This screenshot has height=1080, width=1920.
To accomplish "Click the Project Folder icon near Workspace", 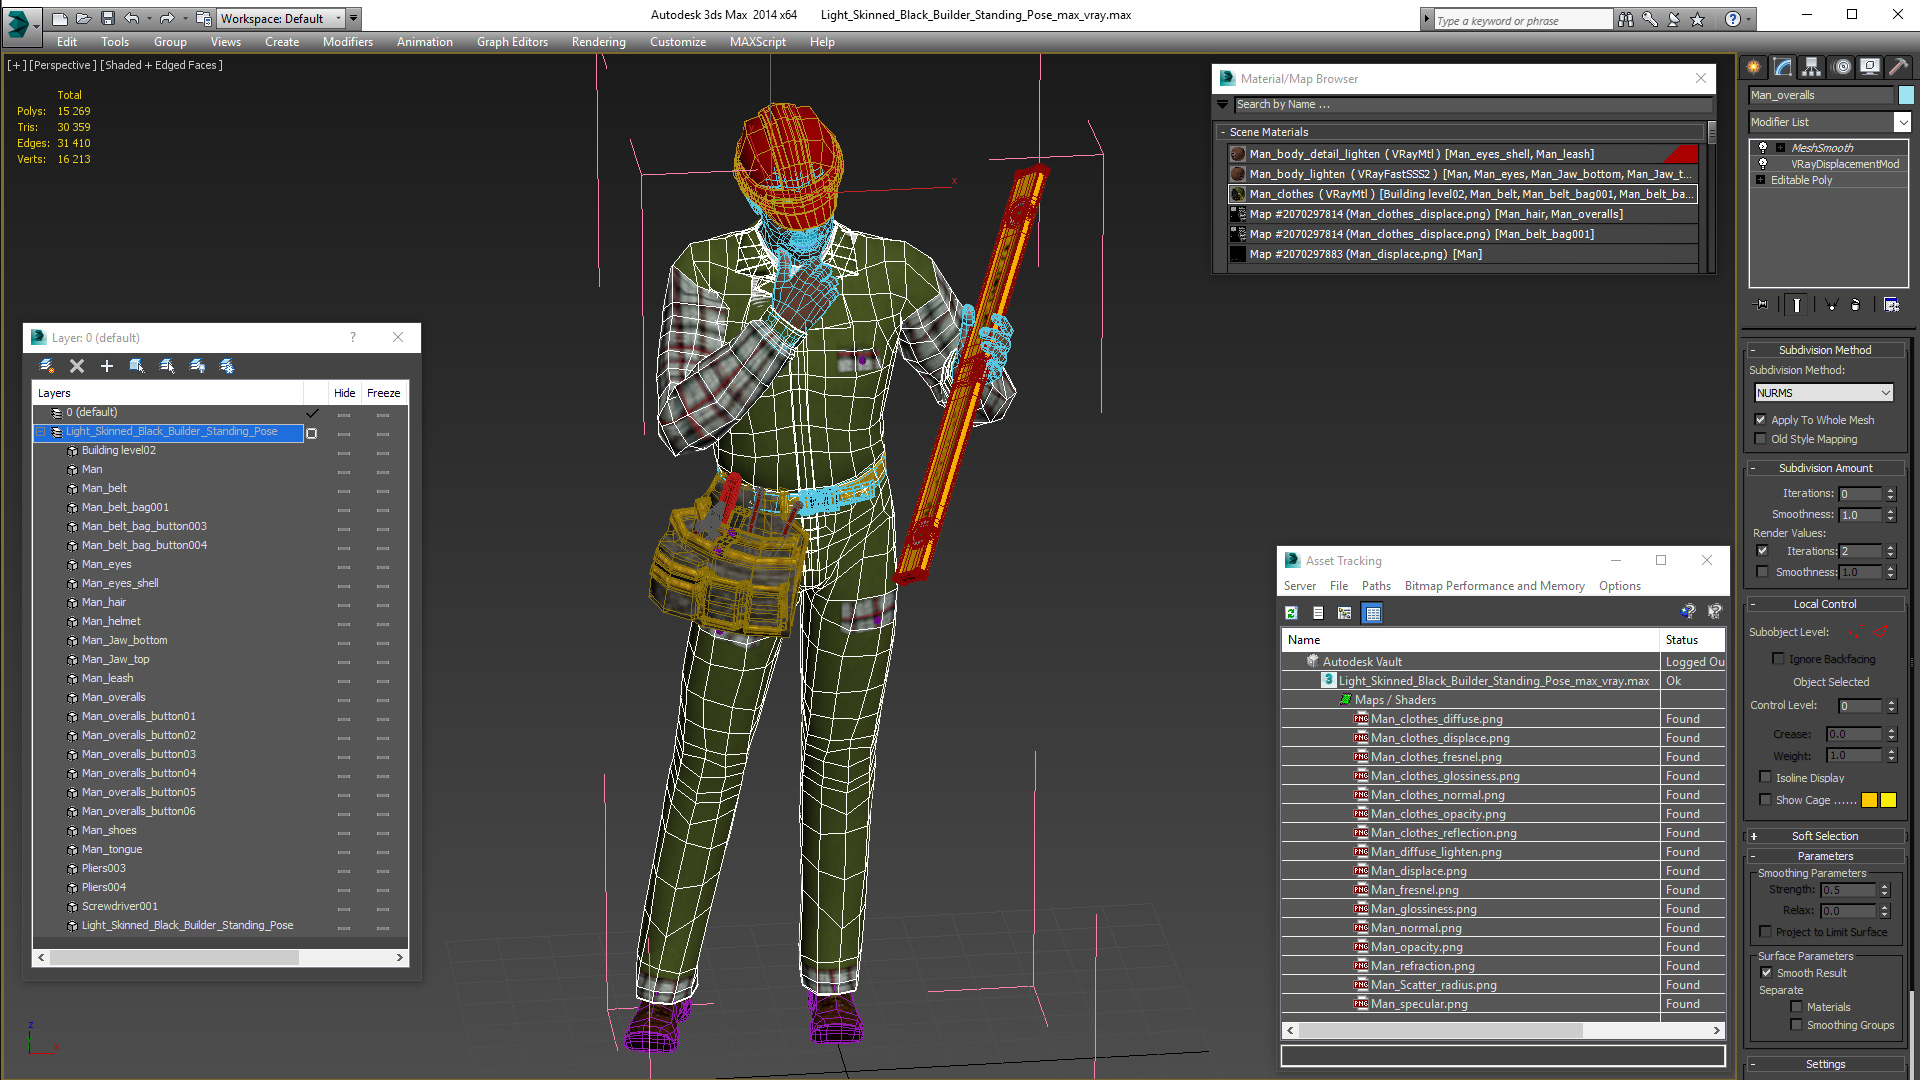I will click(203, 19).
